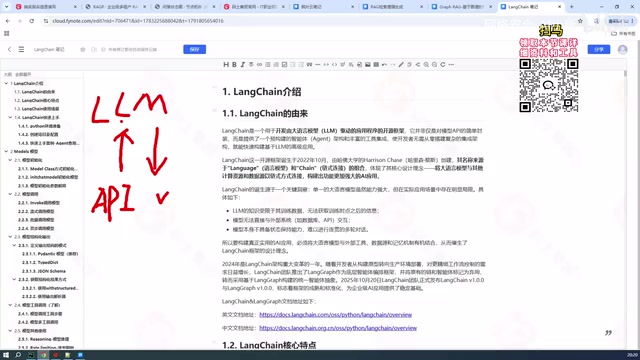Open more options at toolbar end
640x360 pixels.
451,64
